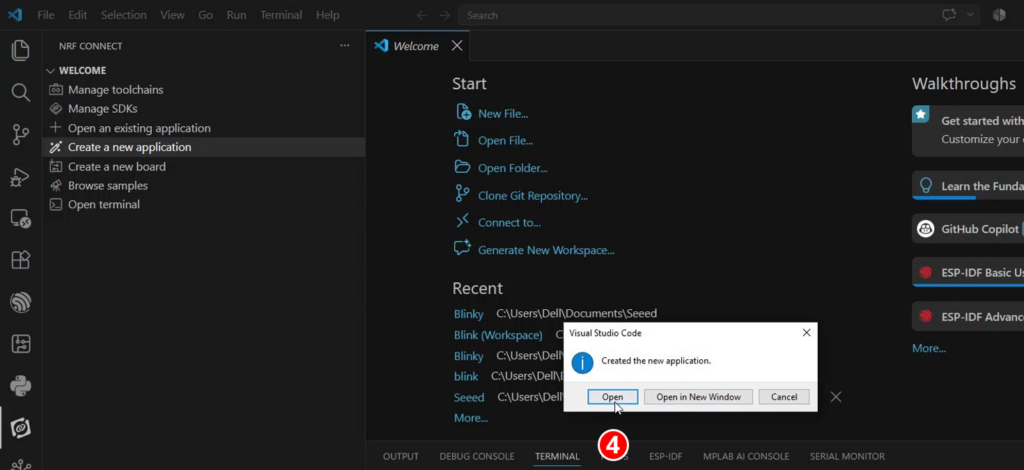Click the GitHub Copilot walkthrough icon

point(925,229)
